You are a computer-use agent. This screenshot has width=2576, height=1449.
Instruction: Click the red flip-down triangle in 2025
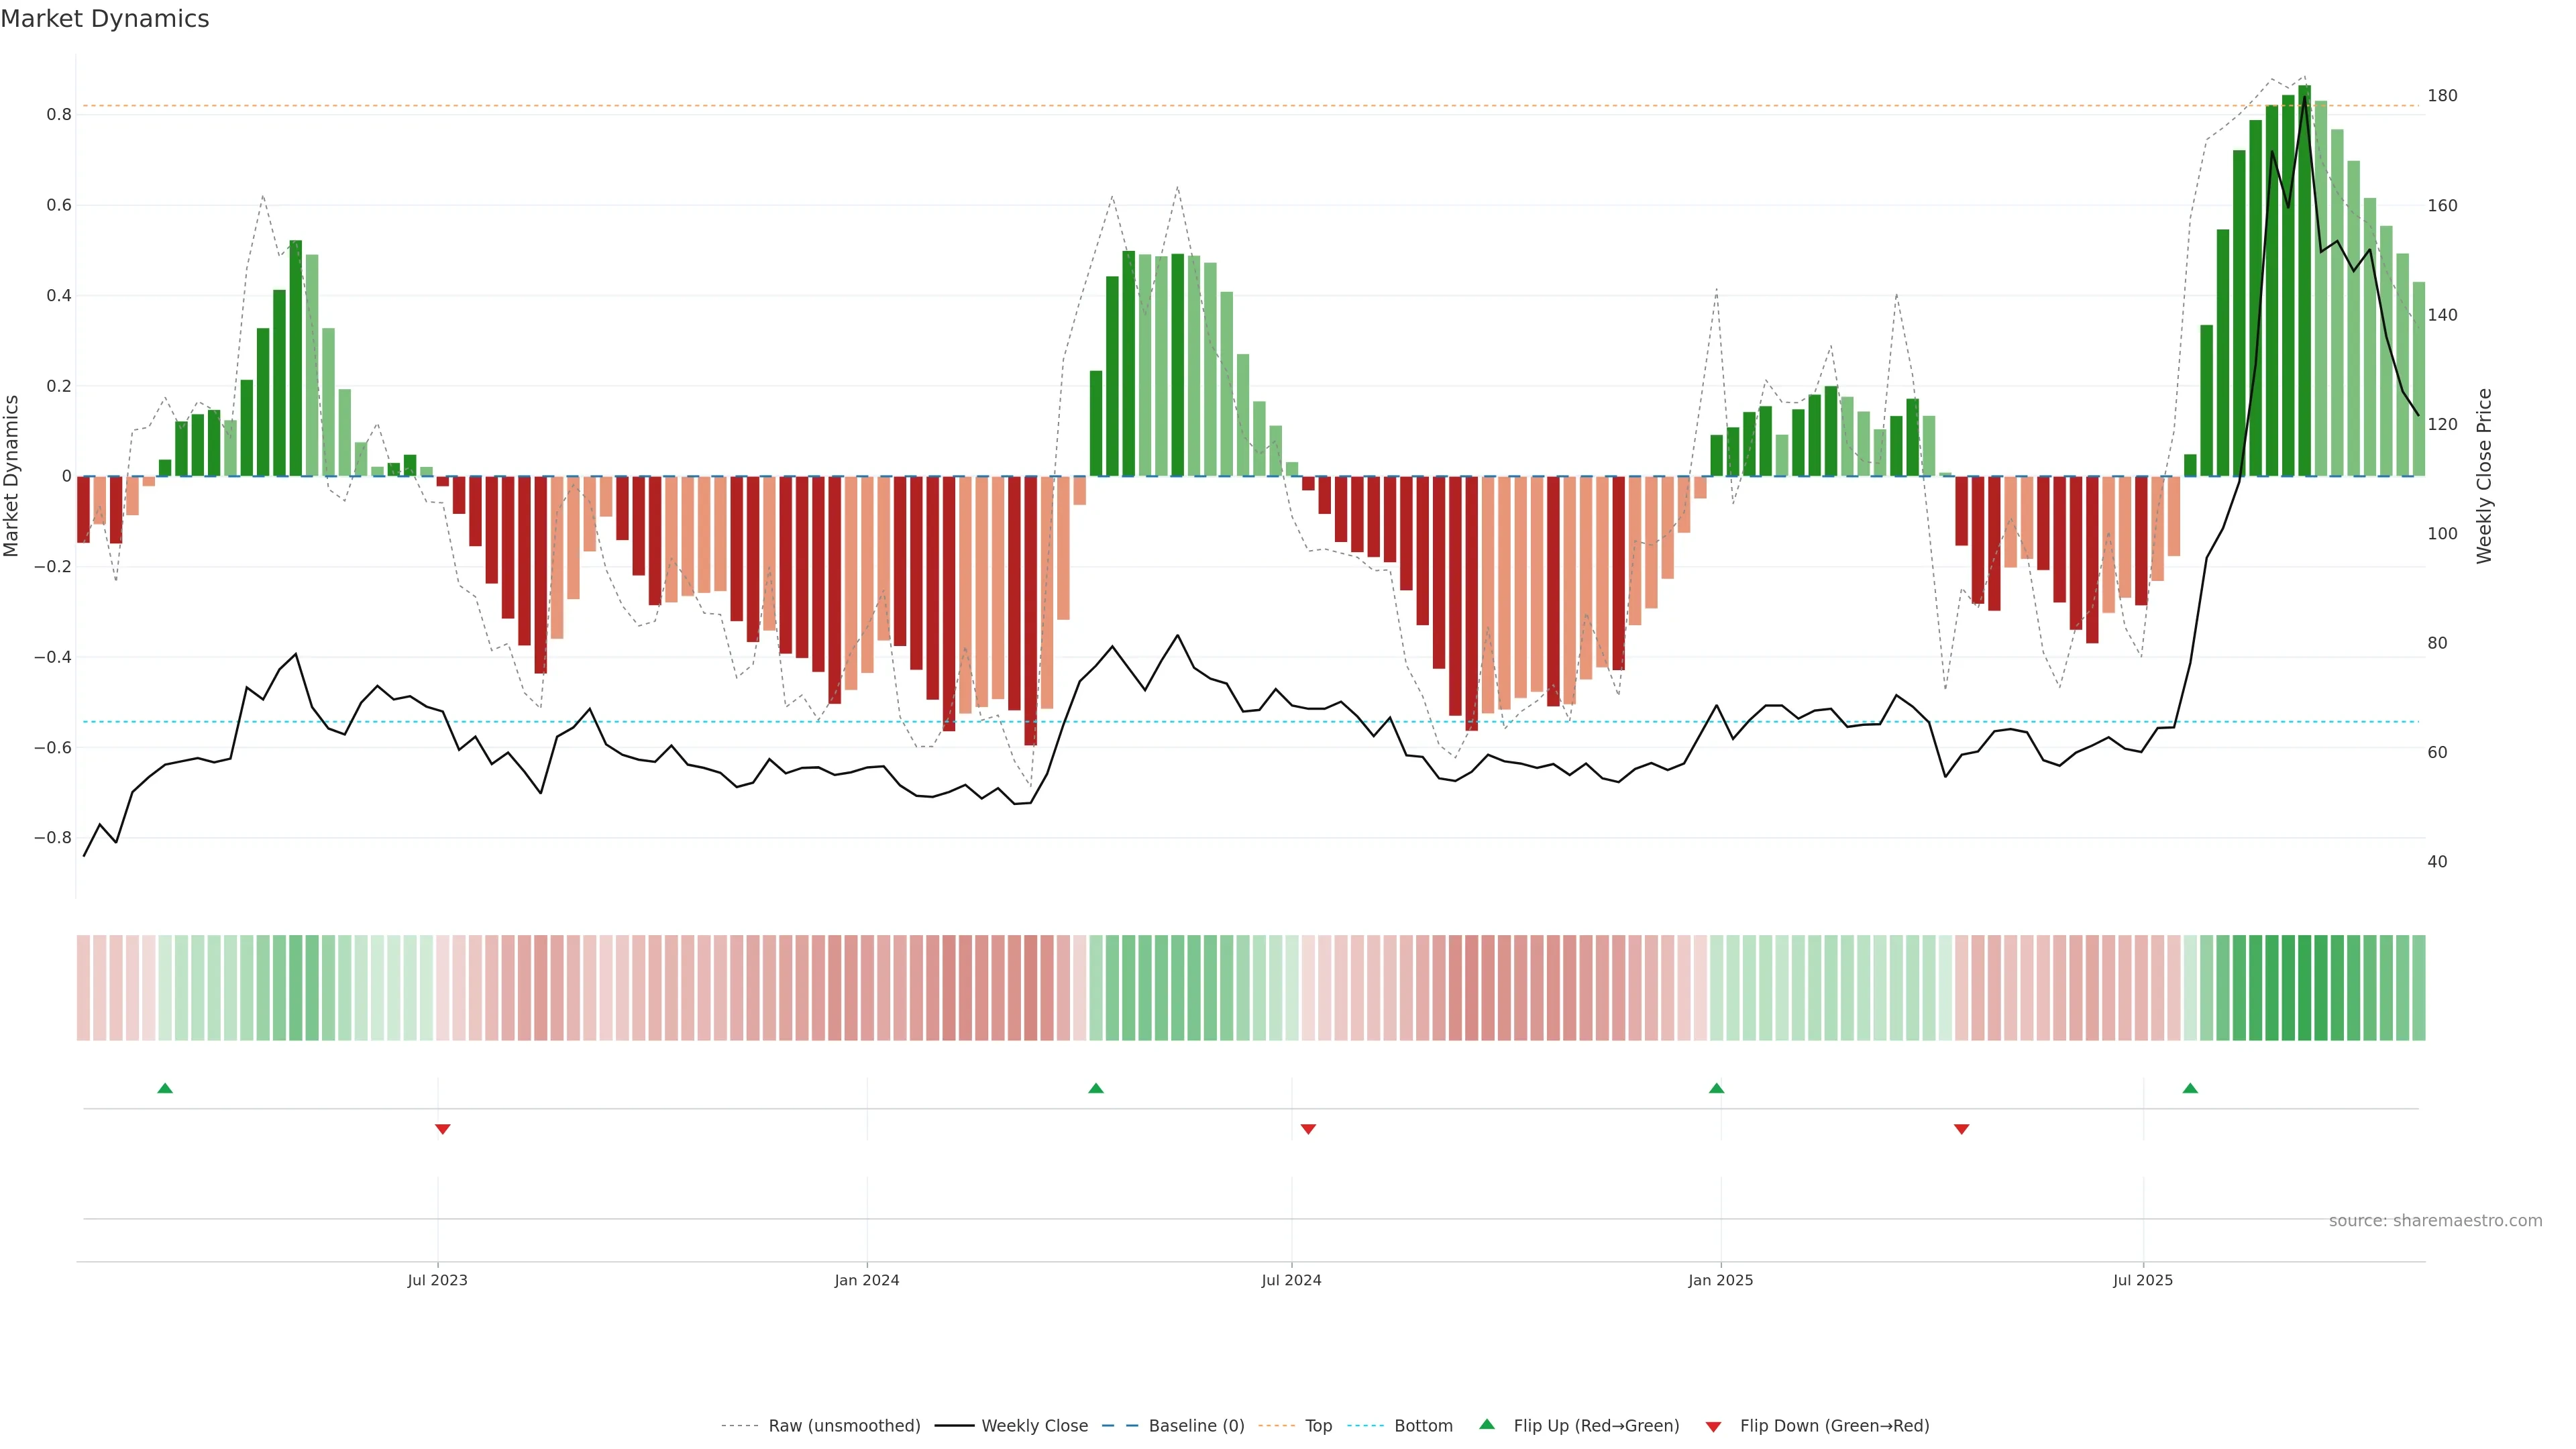(1961, 1129)
